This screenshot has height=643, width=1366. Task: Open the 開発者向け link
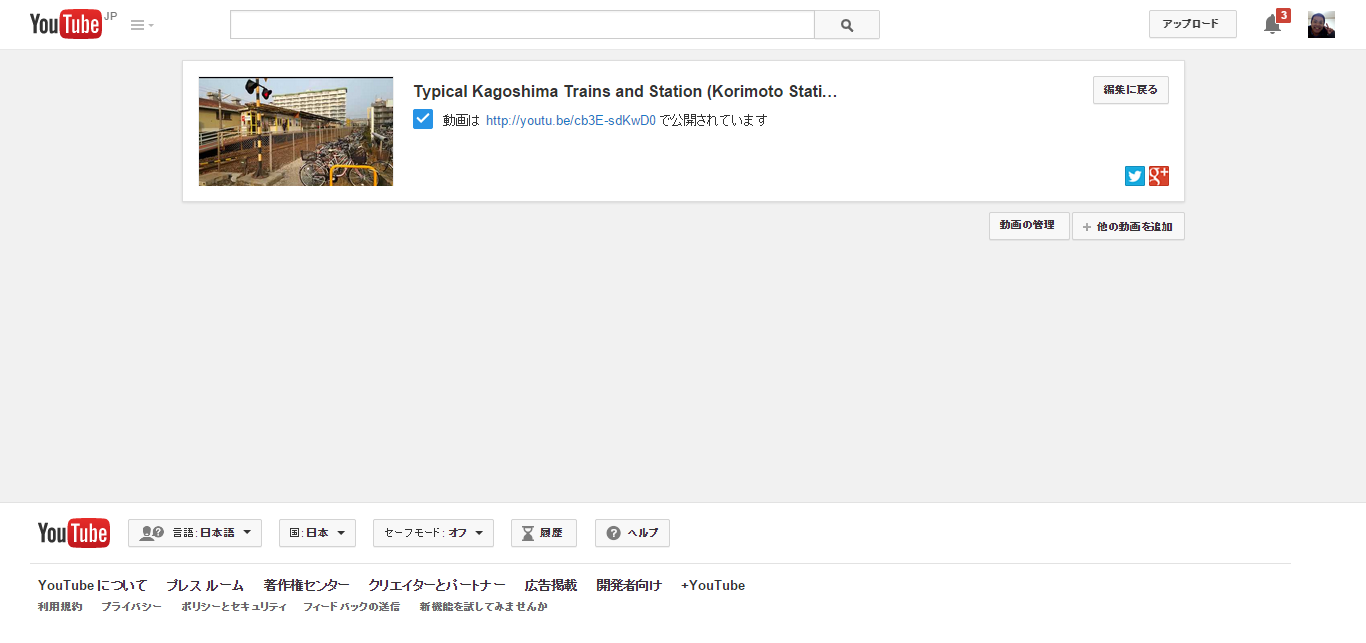pyautogui.click(x=629, y=585)
